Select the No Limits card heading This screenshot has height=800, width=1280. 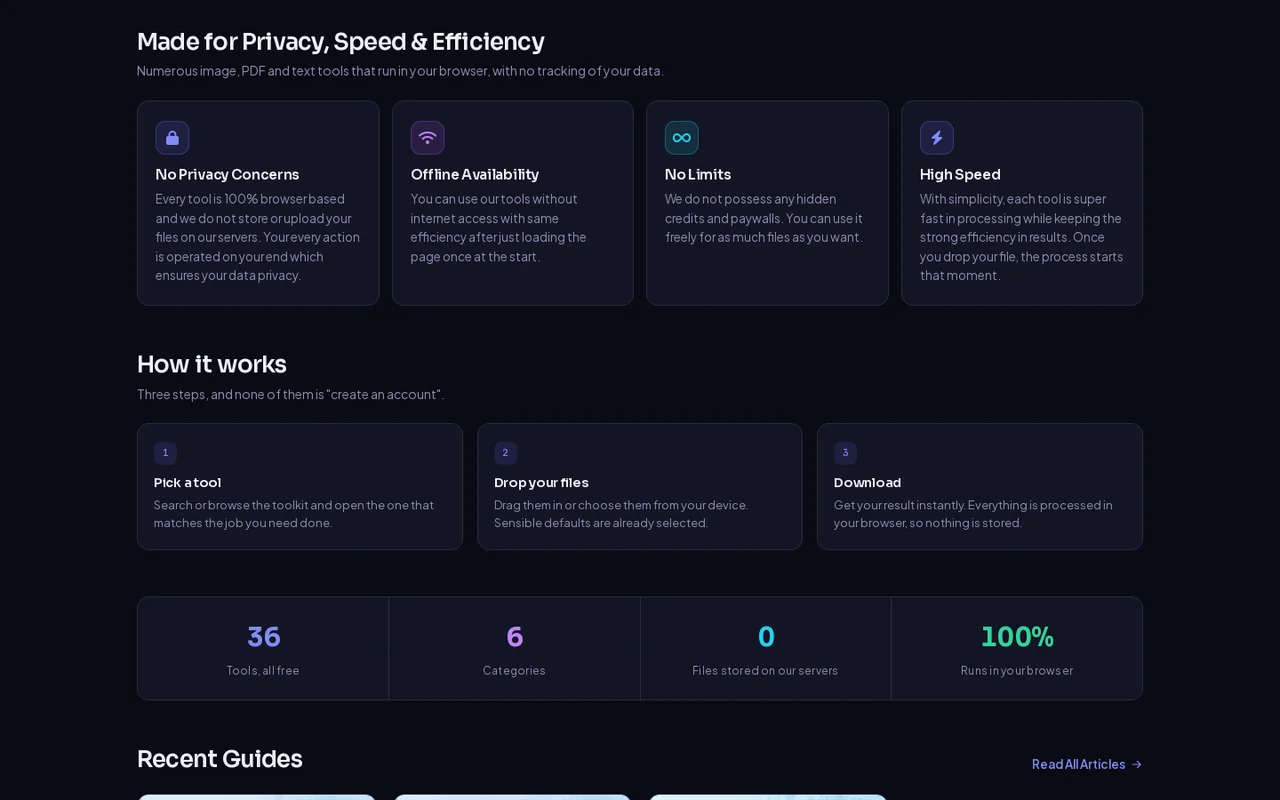(x=698, y=174)
